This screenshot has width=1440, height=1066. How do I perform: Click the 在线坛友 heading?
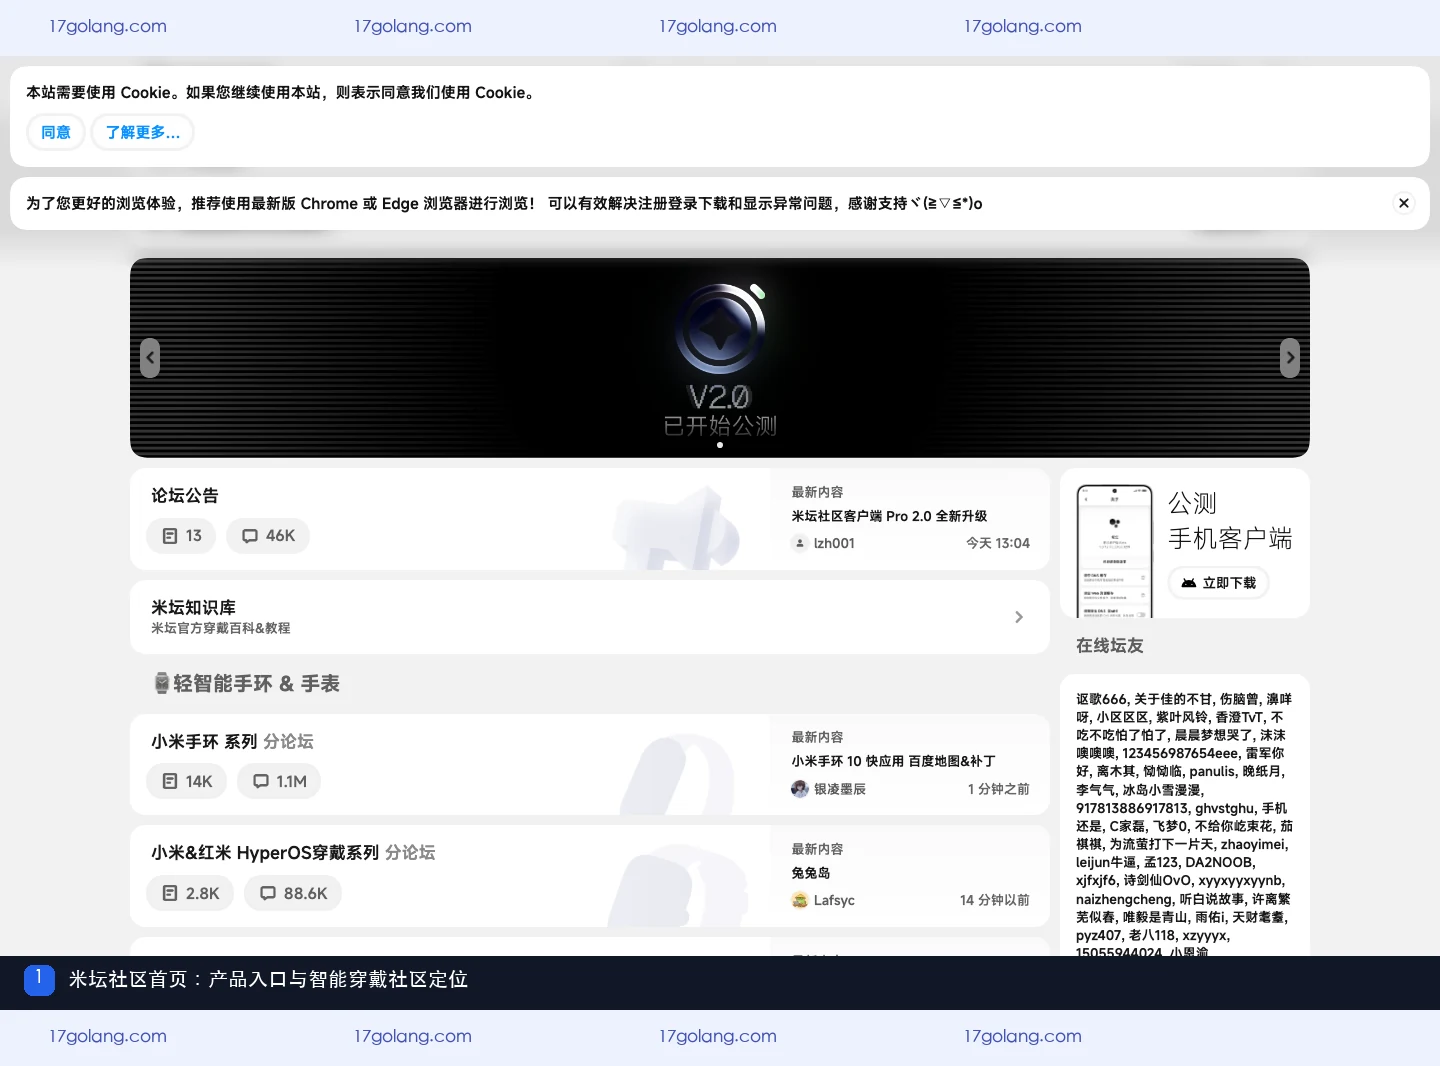pyautogui.click(x=1110, y=646)
